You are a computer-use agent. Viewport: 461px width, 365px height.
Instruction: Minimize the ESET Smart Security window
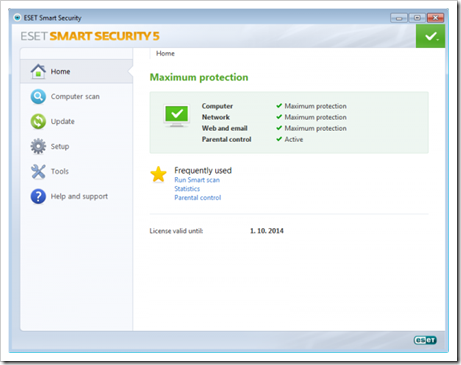coord(399,18)
